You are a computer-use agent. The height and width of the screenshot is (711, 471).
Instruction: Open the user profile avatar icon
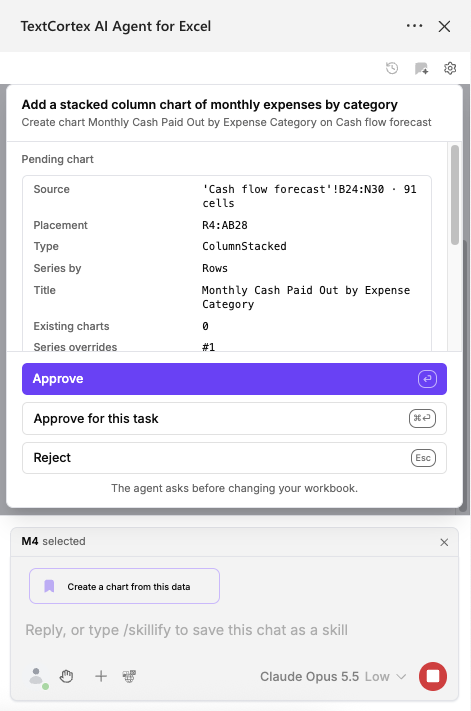pos(38,677)
